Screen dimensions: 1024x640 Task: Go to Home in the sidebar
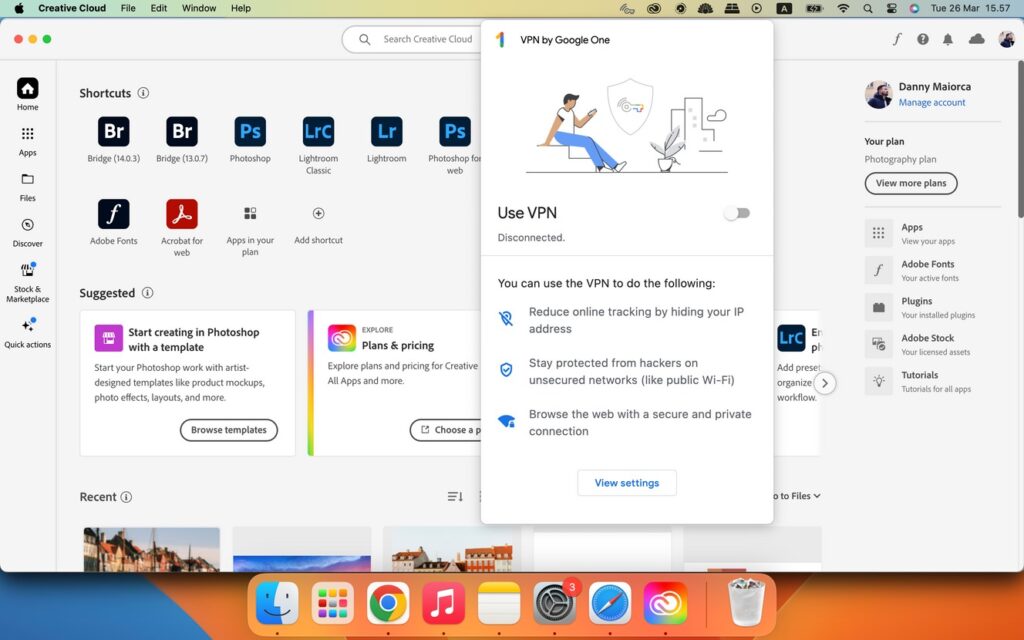coord(27,95)
